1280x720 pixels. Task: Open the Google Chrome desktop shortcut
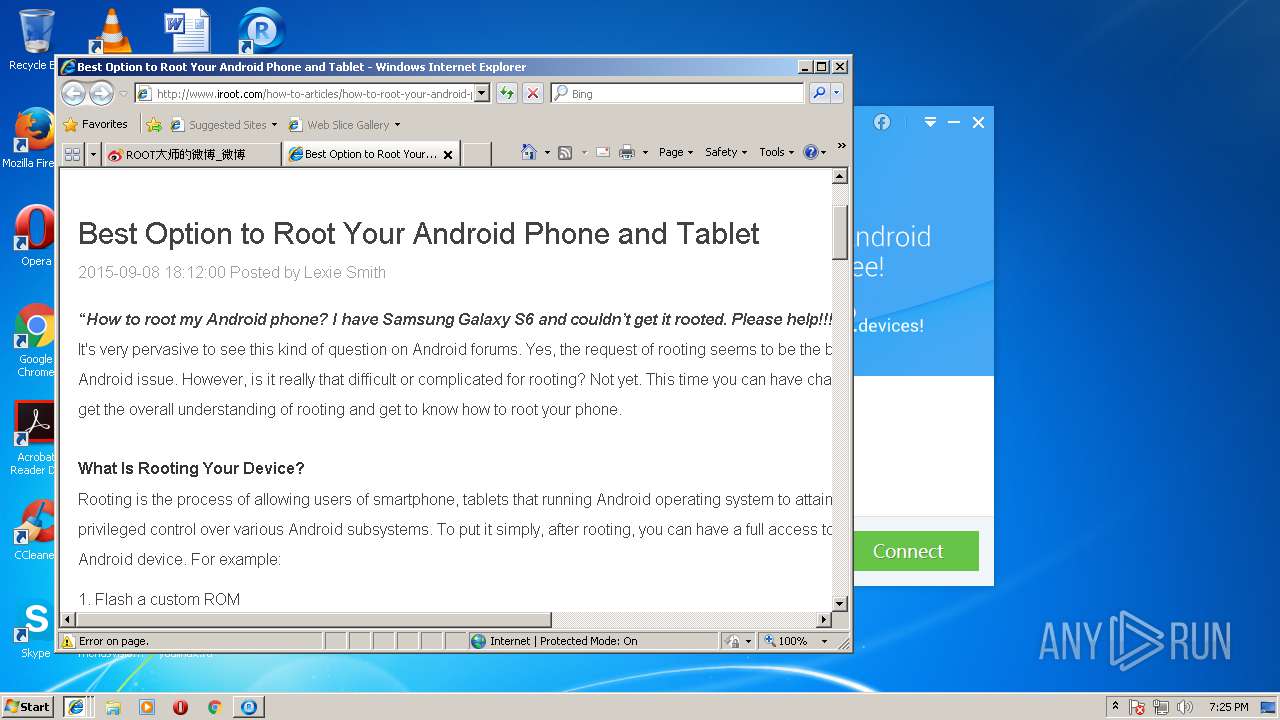[35, 341]
